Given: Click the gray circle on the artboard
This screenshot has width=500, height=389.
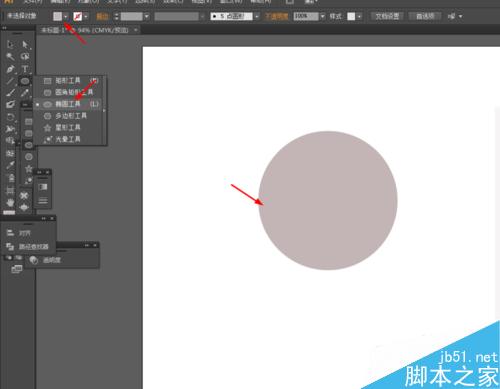Looking at the screenshot, I should coord(328,200).
